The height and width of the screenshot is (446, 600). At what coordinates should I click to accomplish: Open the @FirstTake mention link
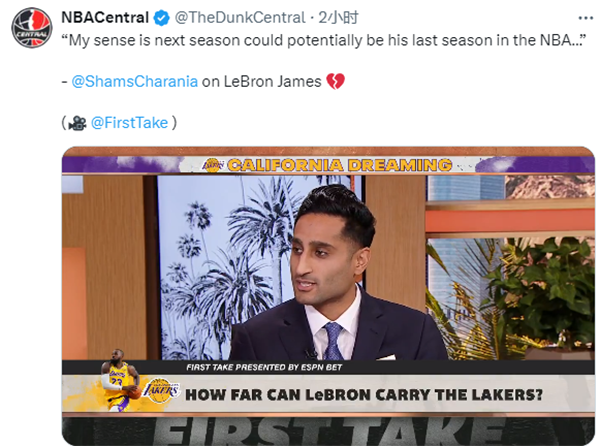click(x=129, y=123)
